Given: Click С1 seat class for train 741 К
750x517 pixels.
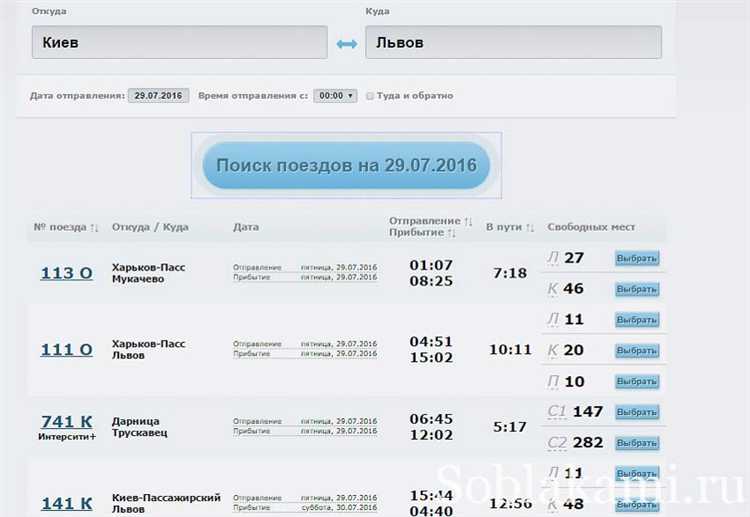Looking at the screenshot, I should point(557,412).
